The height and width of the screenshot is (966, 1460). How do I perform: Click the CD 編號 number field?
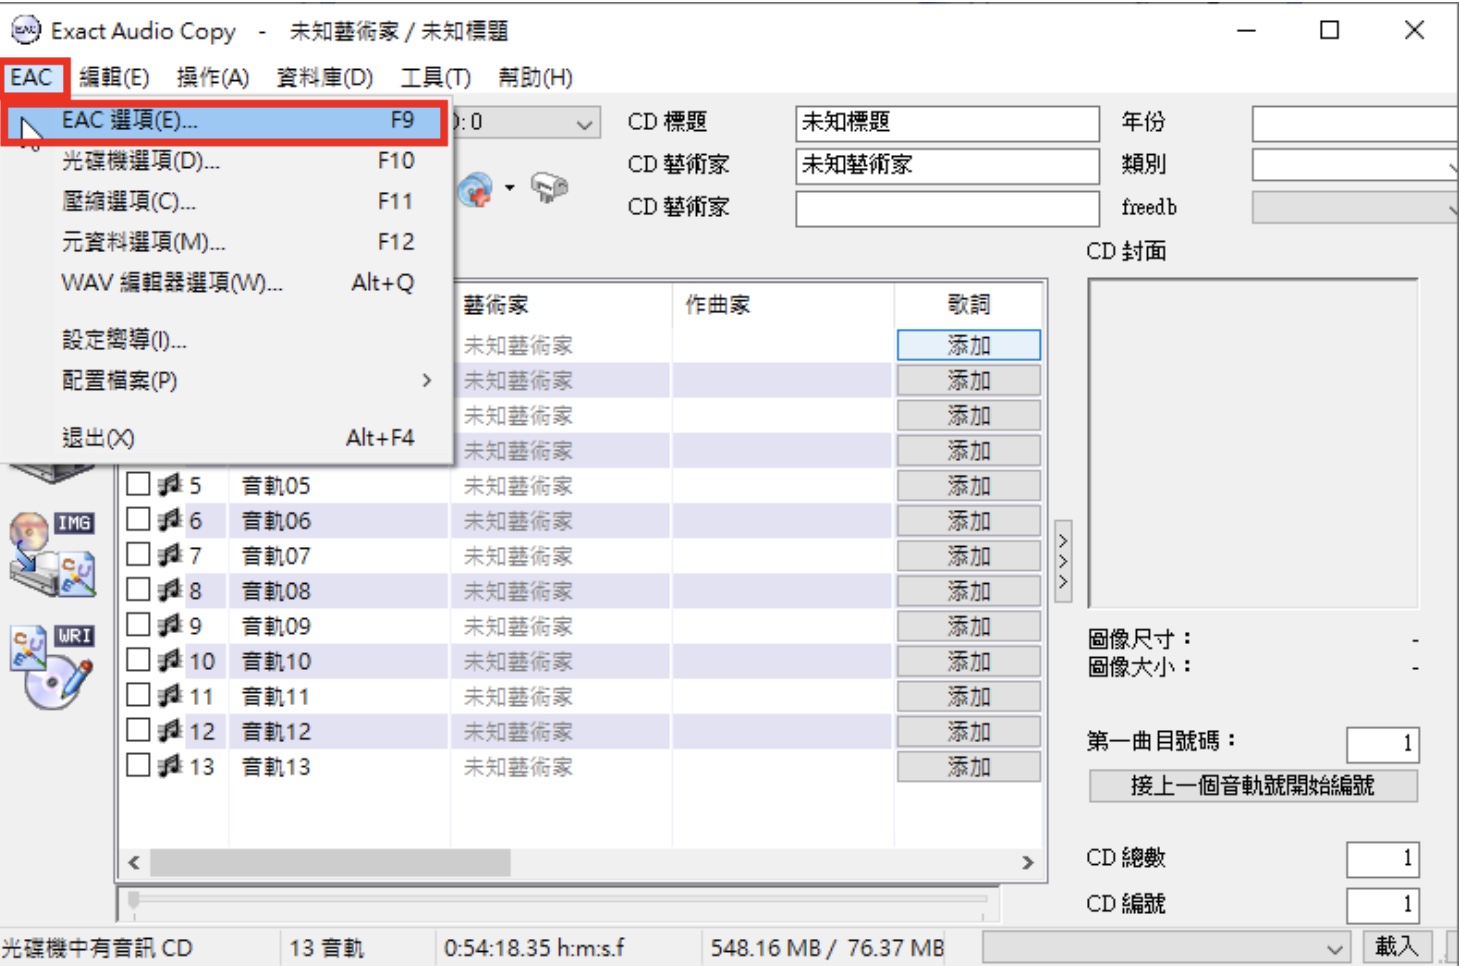(1382, 904)
